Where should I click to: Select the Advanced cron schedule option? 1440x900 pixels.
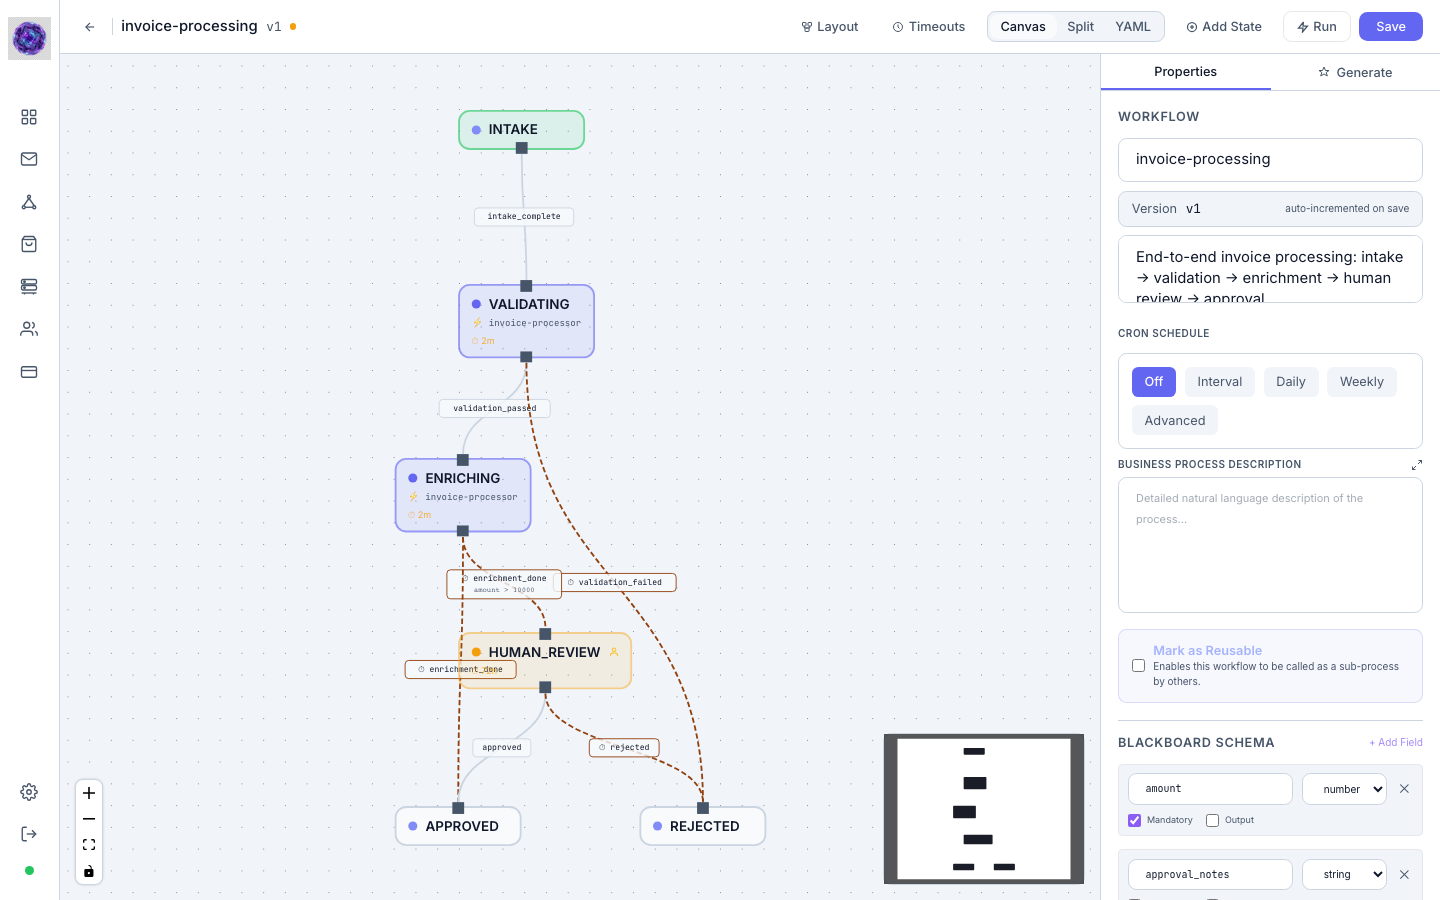pos(1175,421)
